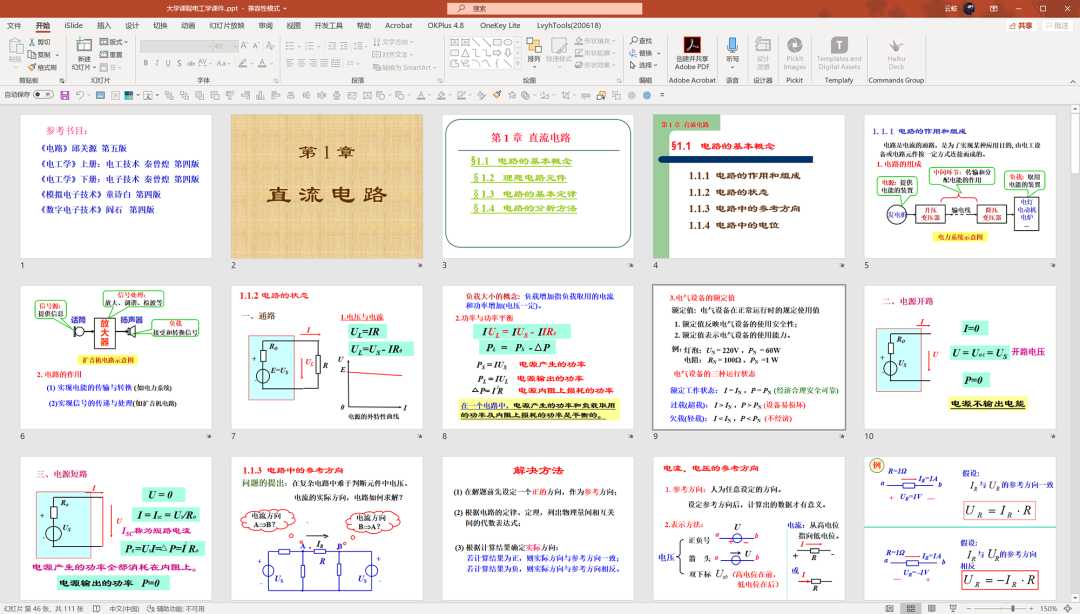Open the File (文件) menu

(x=14, y=25)
